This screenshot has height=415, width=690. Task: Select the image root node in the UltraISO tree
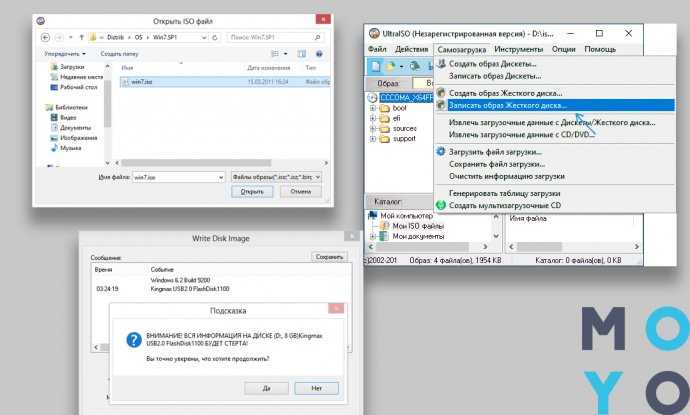tap(406, 98)
